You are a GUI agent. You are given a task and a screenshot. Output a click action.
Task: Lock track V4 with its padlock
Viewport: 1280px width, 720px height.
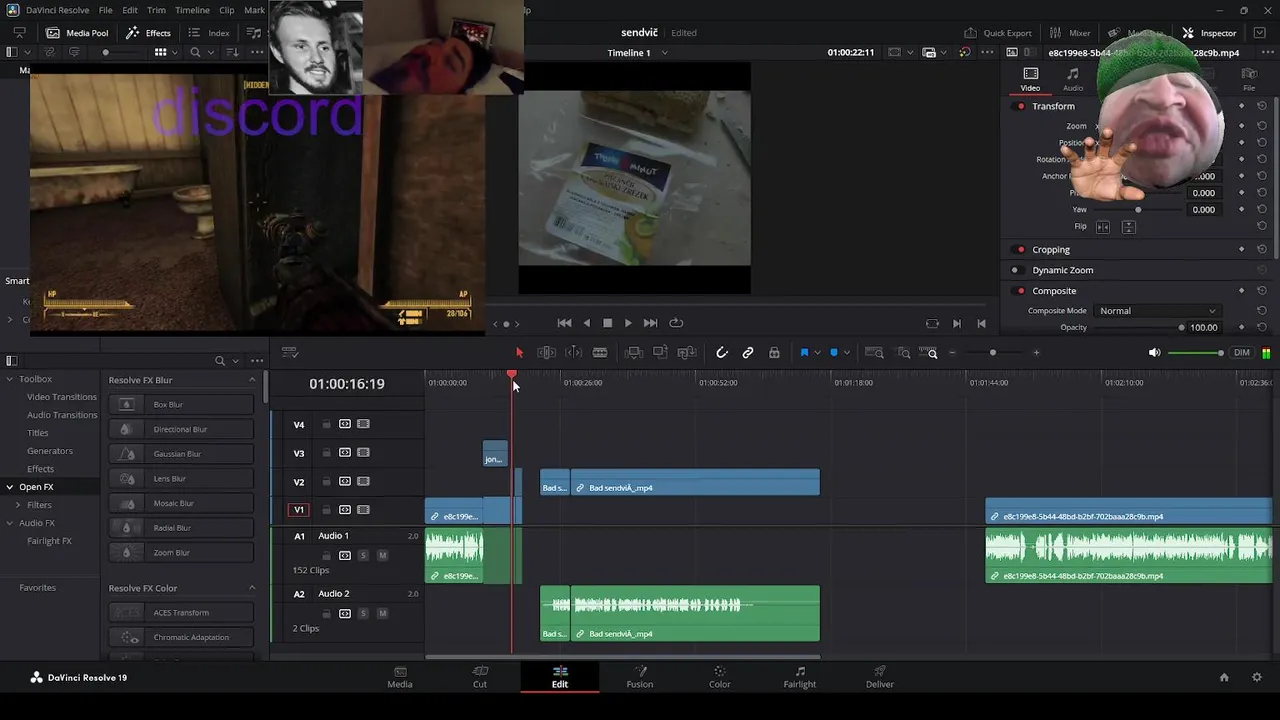point(326,424)
